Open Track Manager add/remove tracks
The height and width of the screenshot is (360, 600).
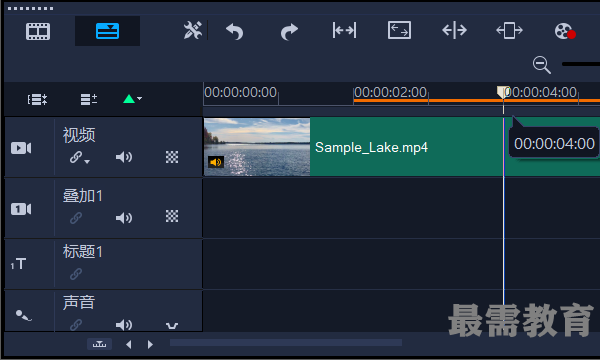tap(89, 99)
